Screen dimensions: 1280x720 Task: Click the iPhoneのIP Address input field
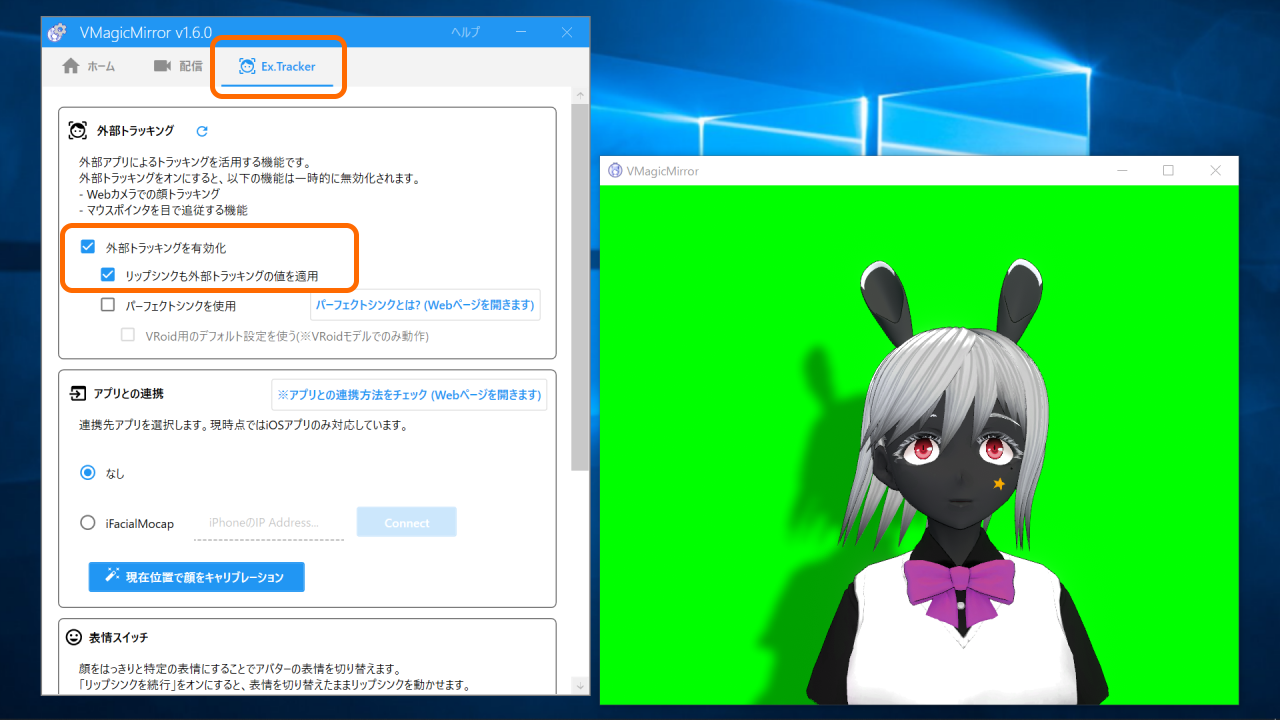click(269, 523)
